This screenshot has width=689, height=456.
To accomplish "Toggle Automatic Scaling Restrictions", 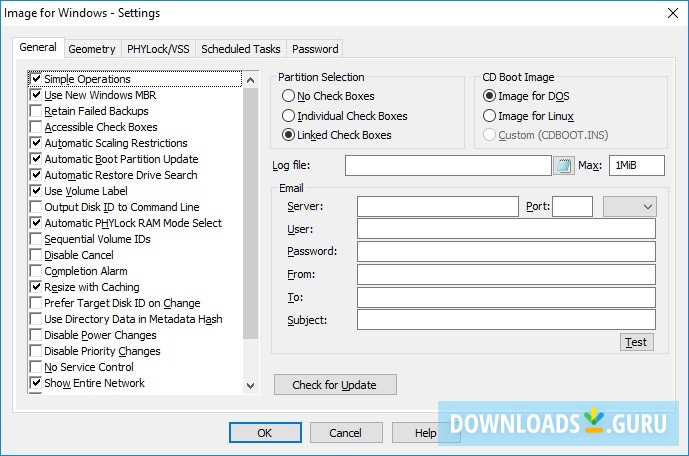I will click(x=36, y=143).
